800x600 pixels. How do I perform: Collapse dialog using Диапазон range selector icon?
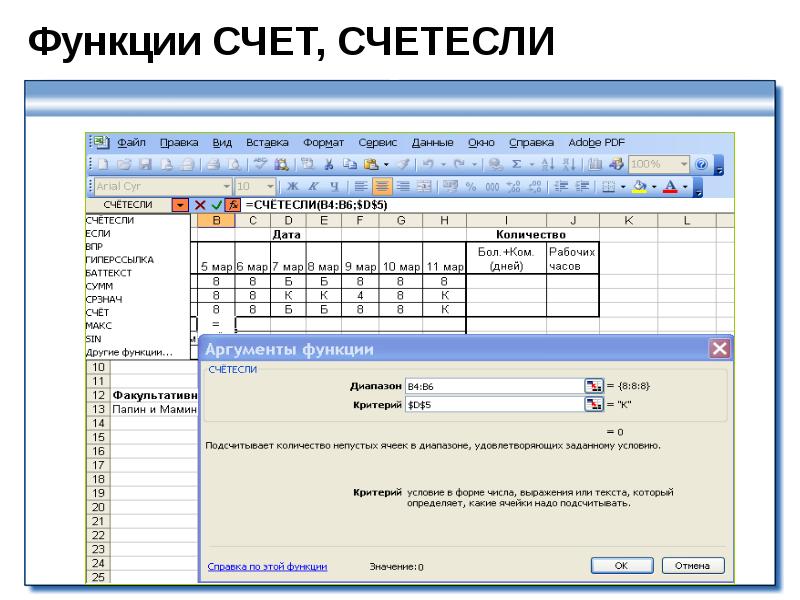[x=593, y=385]
